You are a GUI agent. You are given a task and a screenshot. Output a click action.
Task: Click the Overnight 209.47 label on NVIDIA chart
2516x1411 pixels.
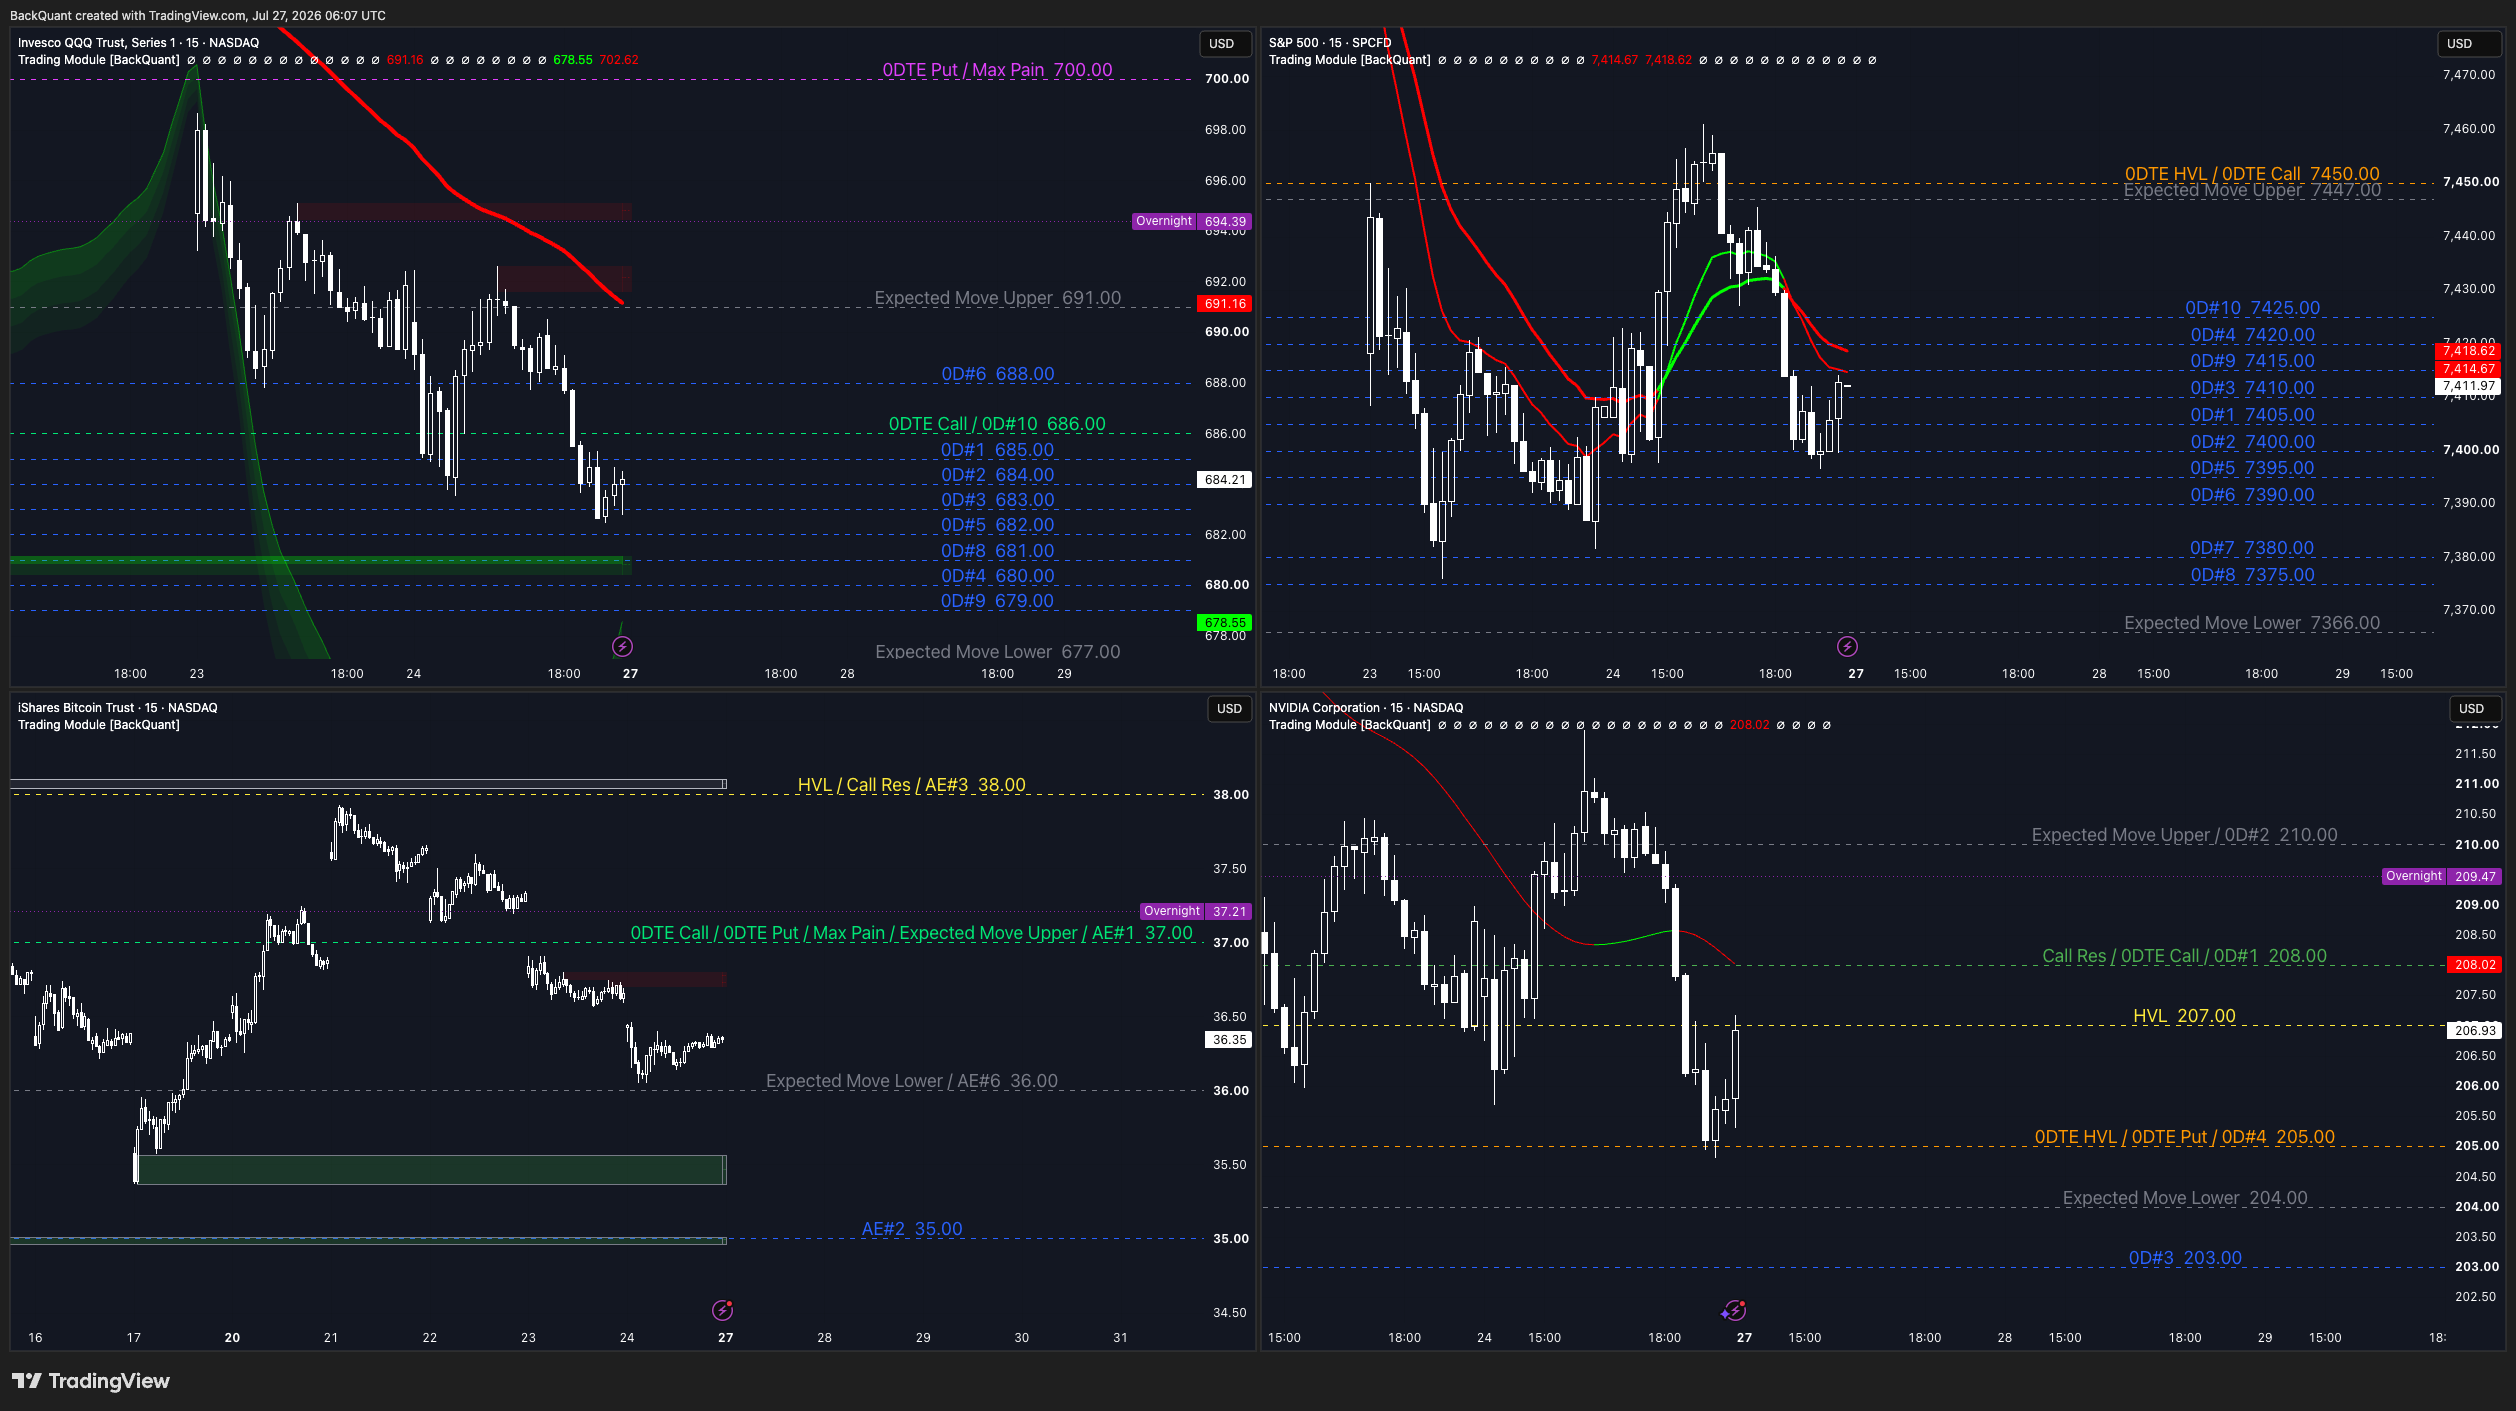coord(2442,876)
